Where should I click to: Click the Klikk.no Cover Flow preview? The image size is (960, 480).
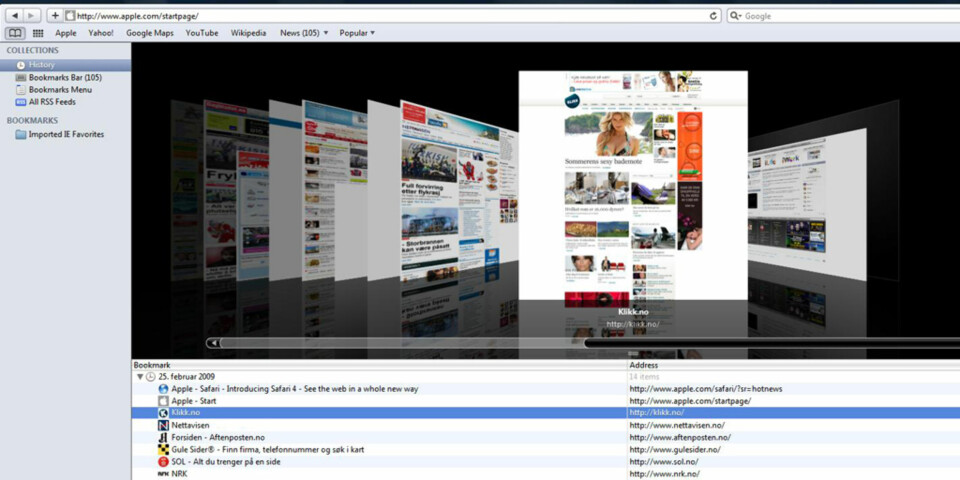[632, 185]
